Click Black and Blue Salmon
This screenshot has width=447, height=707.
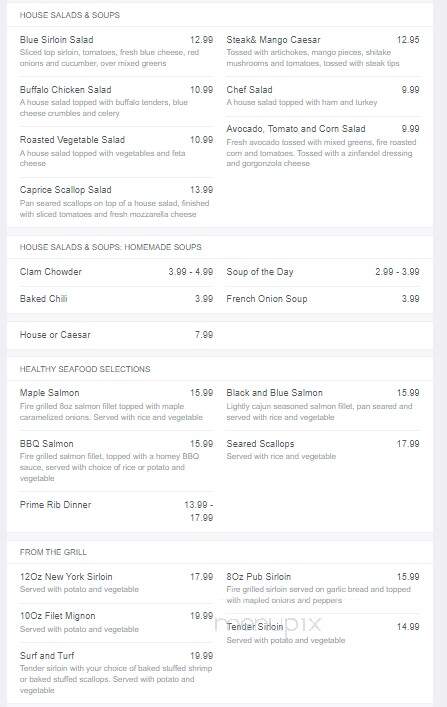323,404
